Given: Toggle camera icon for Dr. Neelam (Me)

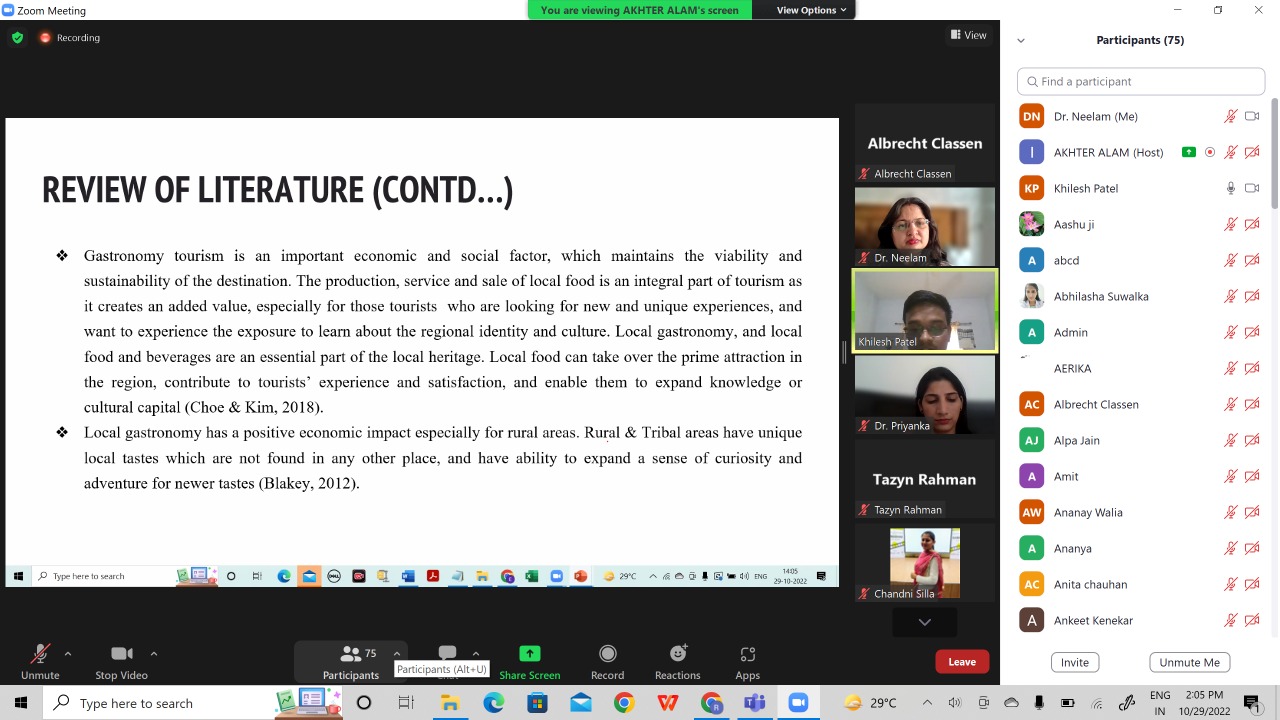Looking at the screenshot, I should [1251, 116].
